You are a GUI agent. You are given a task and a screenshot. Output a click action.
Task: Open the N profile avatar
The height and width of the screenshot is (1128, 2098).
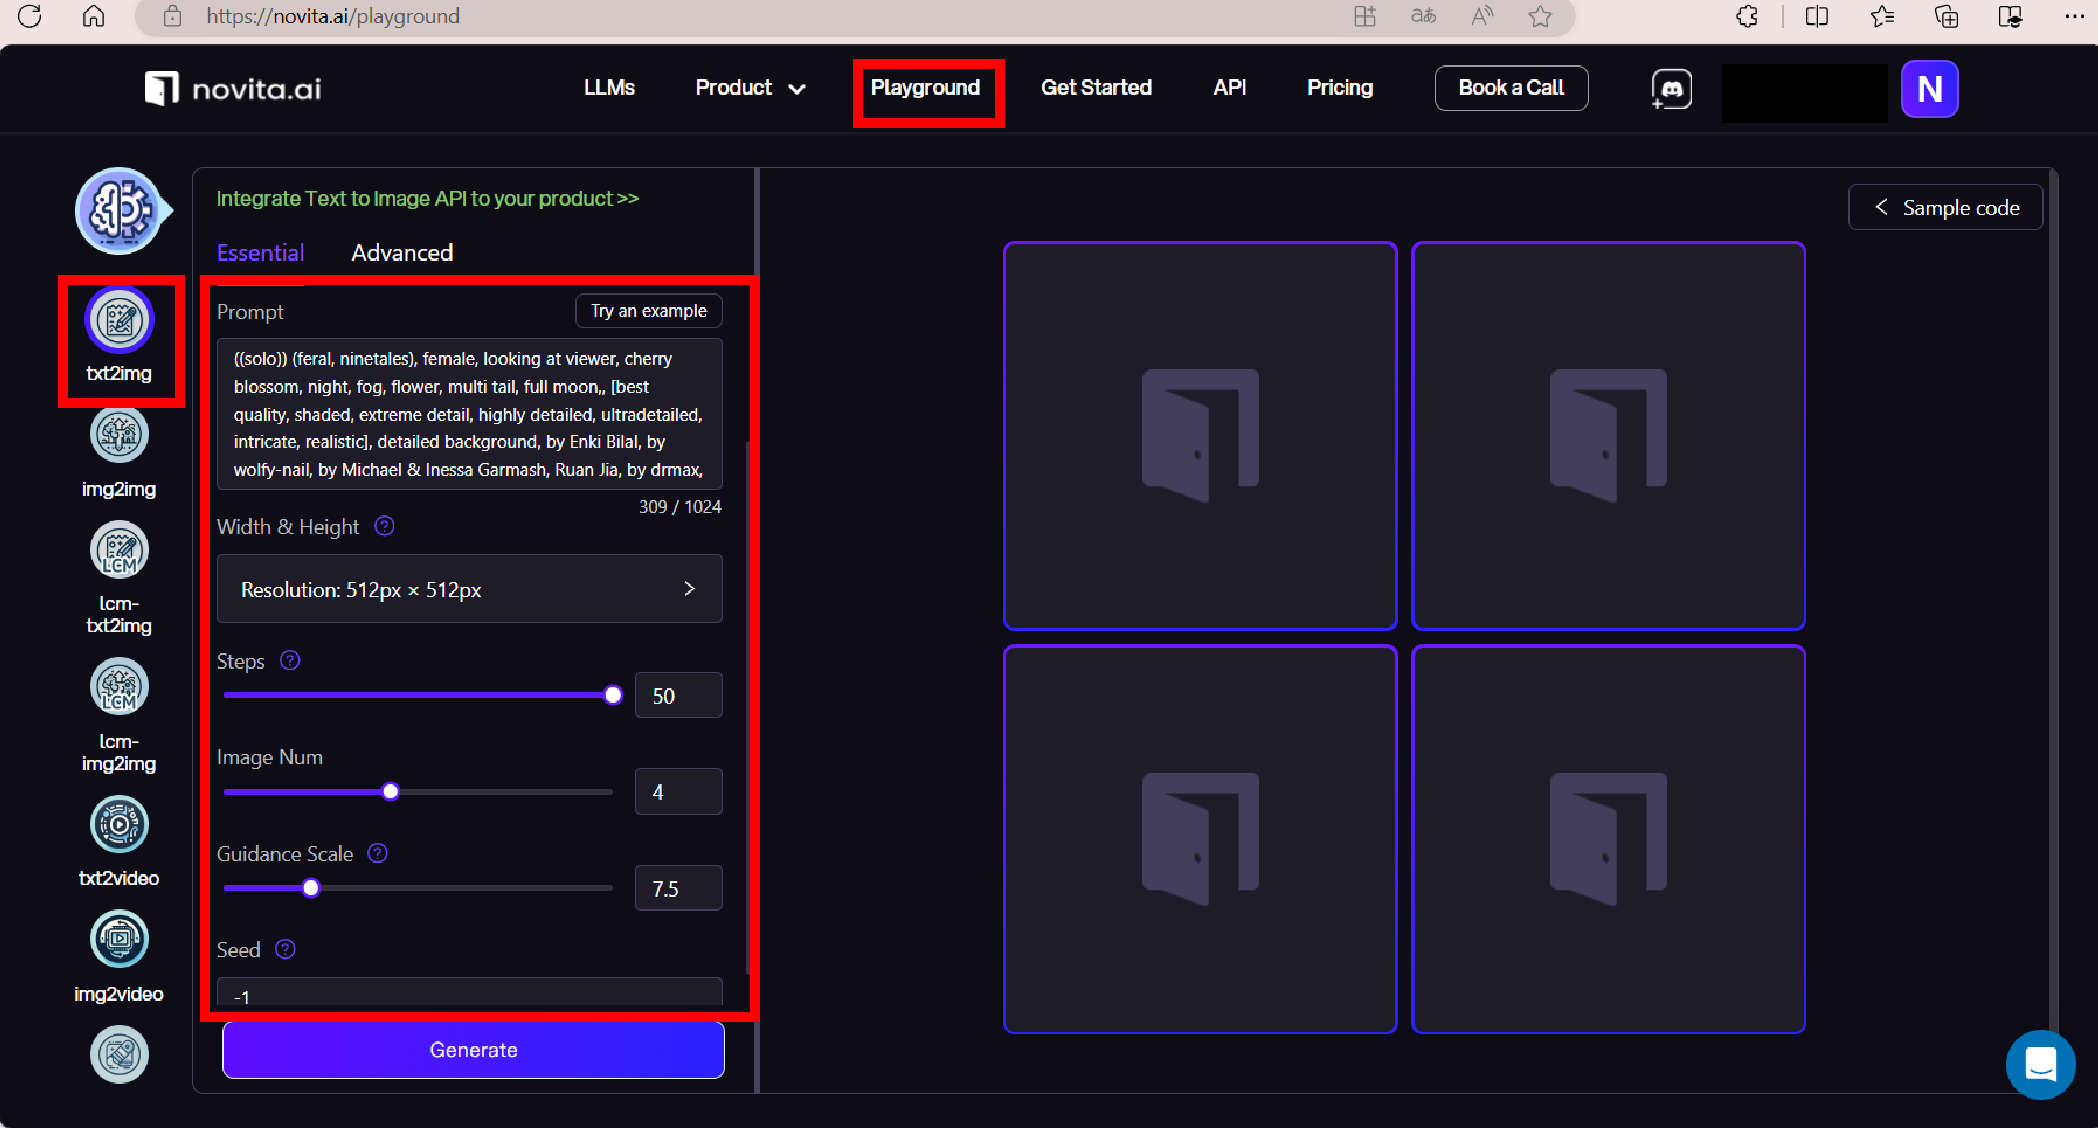[x=1929, y=89]
